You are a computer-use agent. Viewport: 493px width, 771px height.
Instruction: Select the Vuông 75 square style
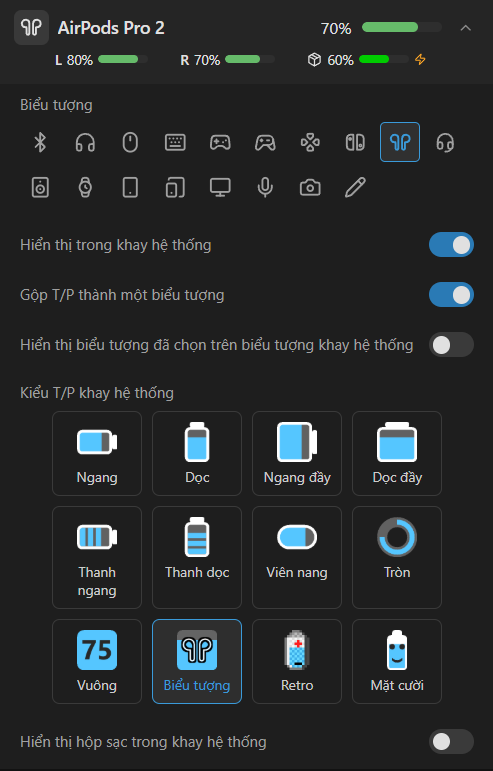[97, 661]
